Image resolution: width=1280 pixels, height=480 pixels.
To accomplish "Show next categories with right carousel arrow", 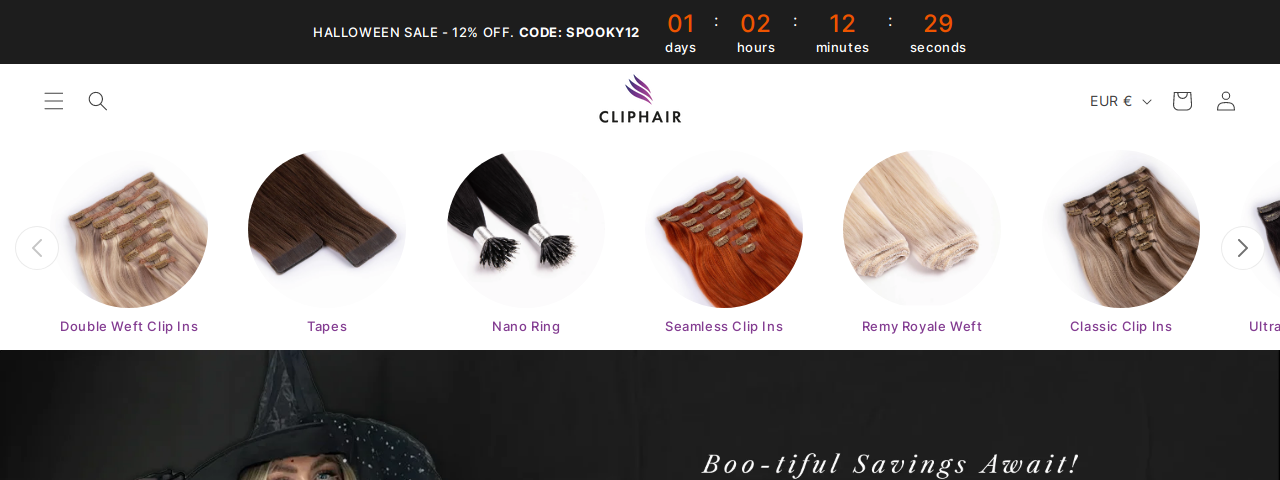I will click(x=1242, y=248).
